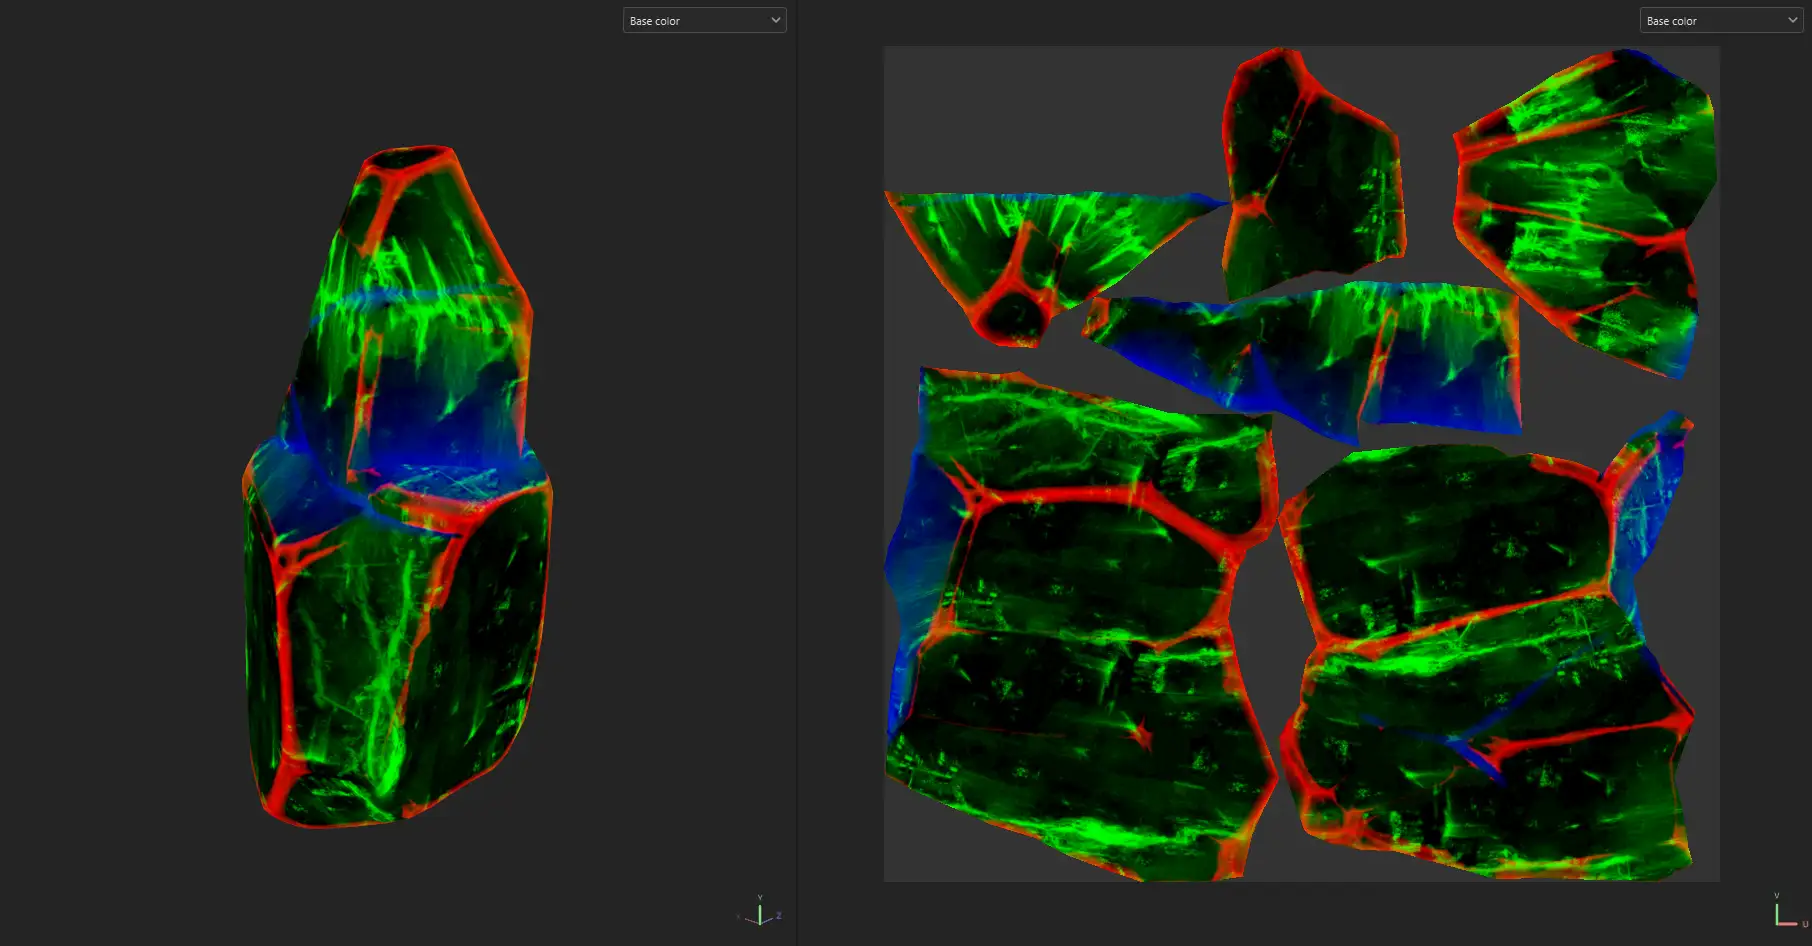This screenshot has height=946, width=1812.
Task: Click the XYZ axis gizmo in 3D viewport
Action: [760, 913]
